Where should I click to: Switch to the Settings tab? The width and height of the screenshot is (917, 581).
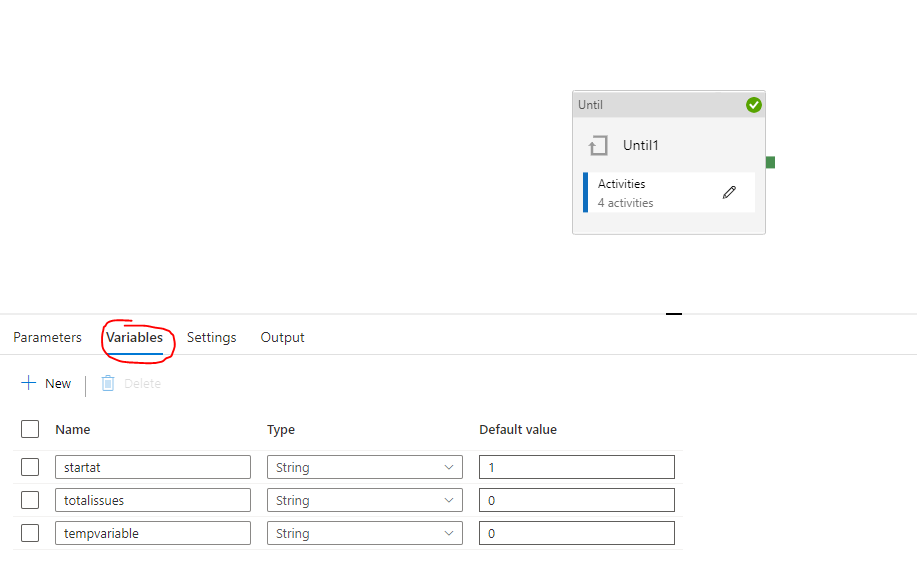212,338
